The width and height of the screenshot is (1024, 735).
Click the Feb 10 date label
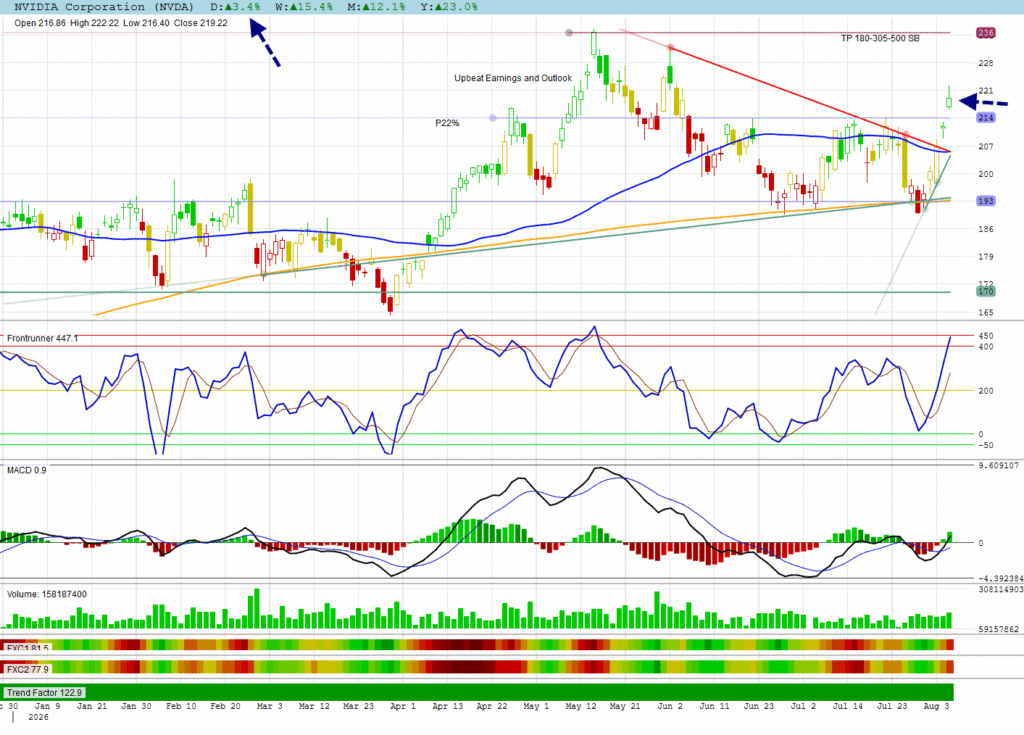click(x=181, y=706)
